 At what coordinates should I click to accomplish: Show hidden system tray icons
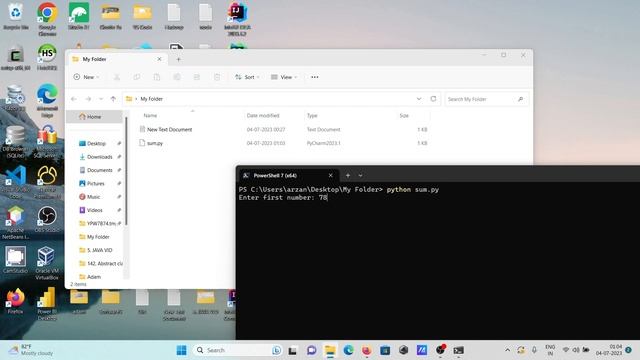pyautogui.click(x=507, y=350)
